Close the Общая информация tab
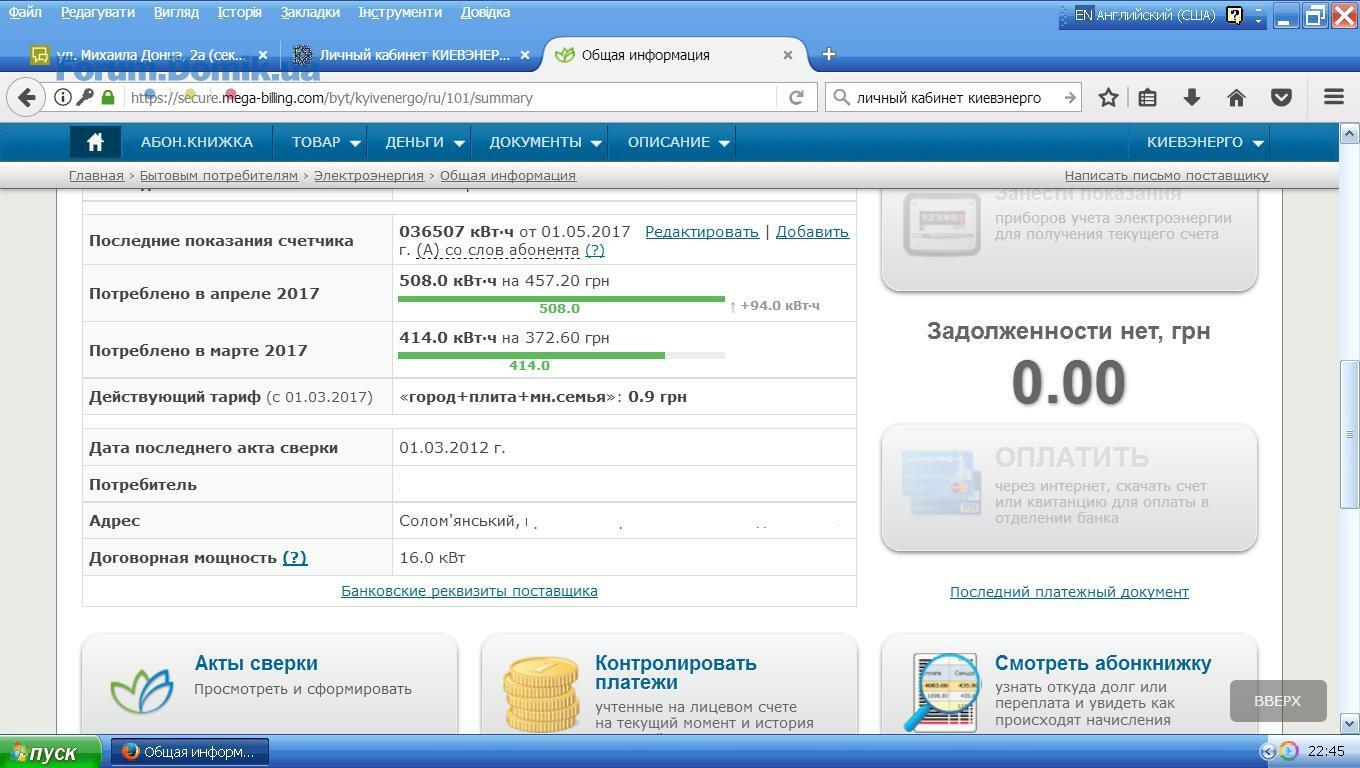Image resolution: width=1360 pixels, height=768 pixels. point(787,55)
